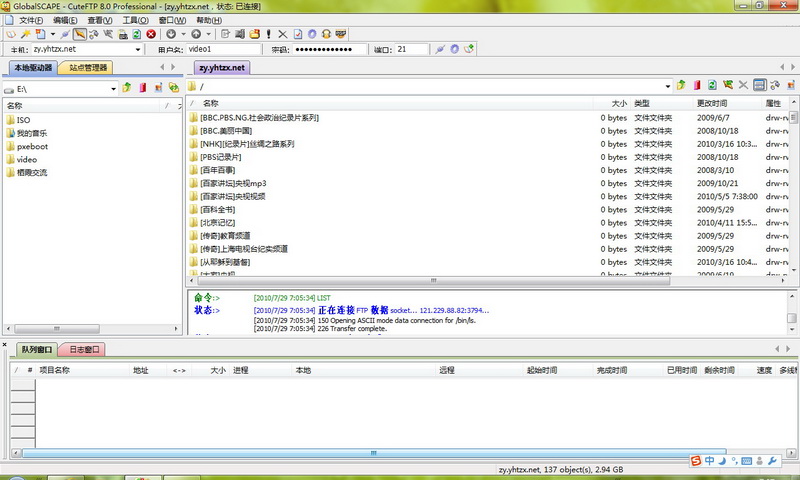Click the queue pane horizontal scrollbar
The height and width of the screenshot is (480, 800).
click(x=400, y=453)
